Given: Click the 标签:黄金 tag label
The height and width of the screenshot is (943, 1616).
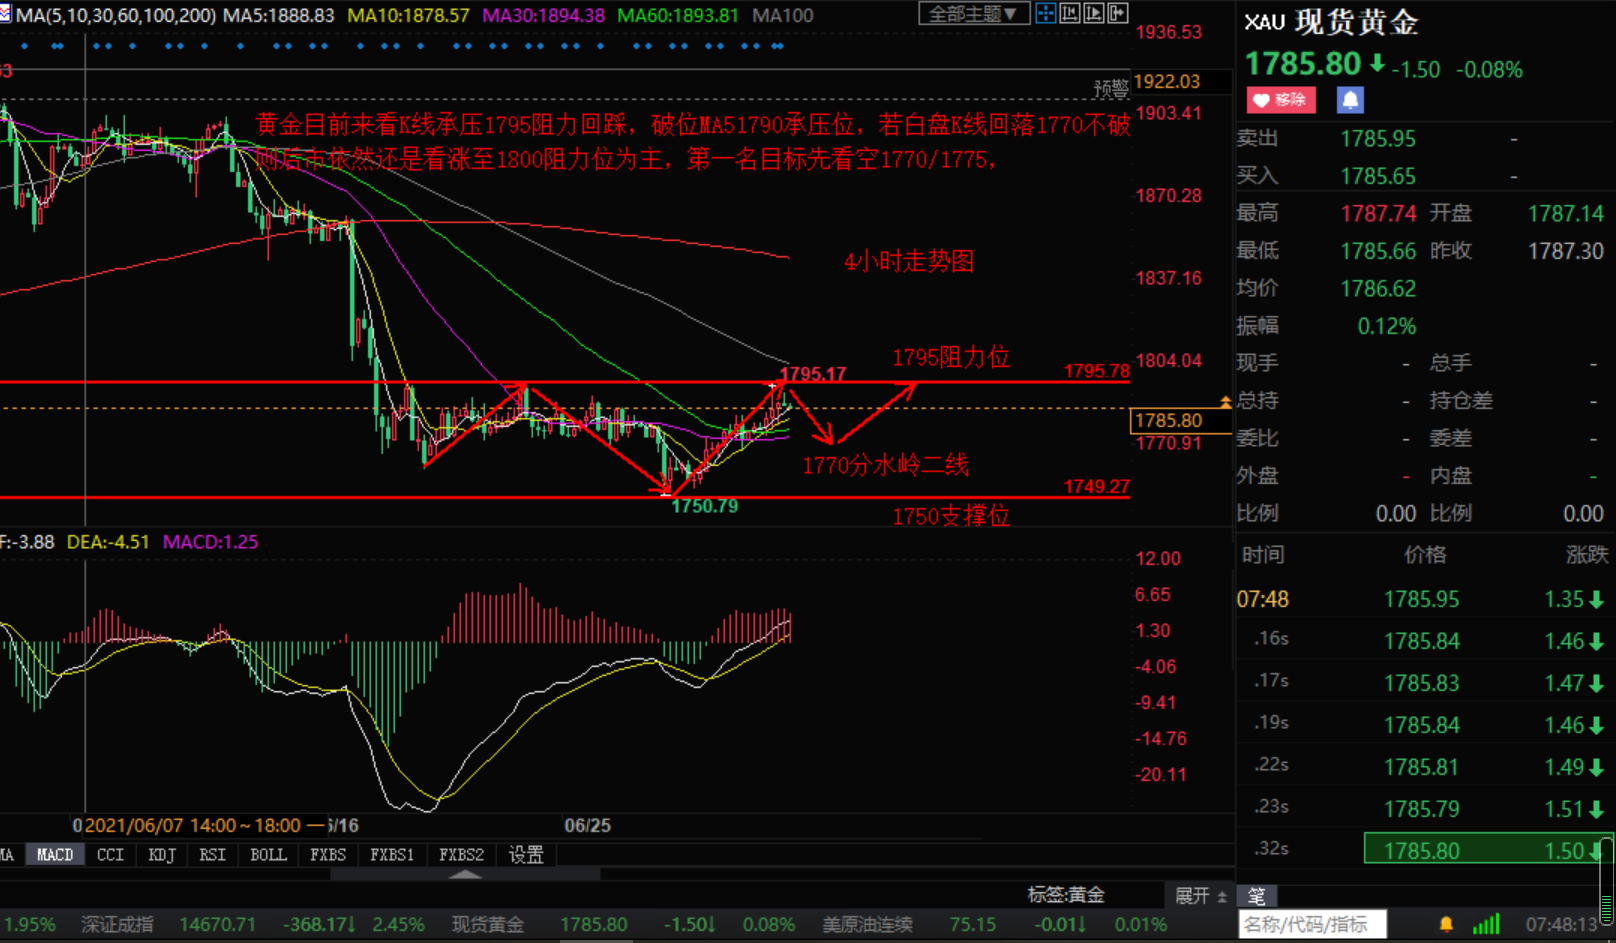Looking at the screenshot, I should pyautogui.click(x=1066, y=895).
